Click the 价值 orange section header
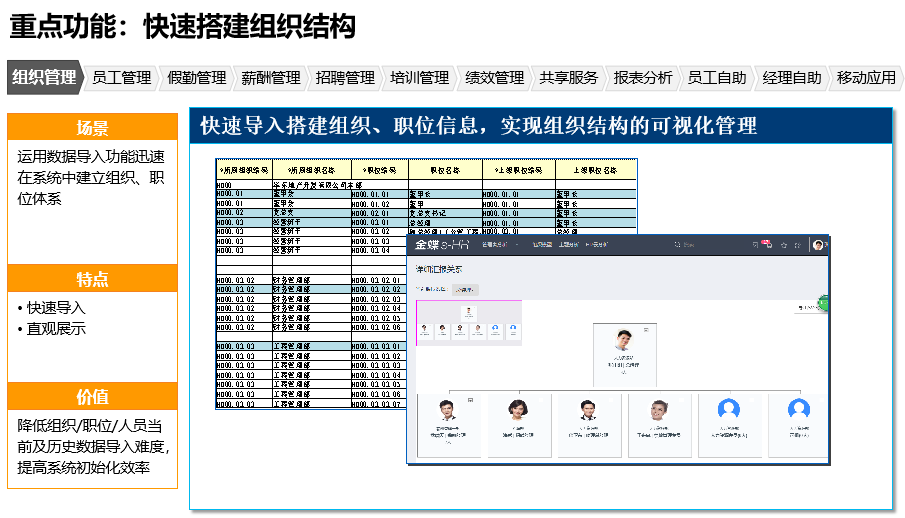The height and width of the screenshot is (518, 905). (x=92, y=397)
